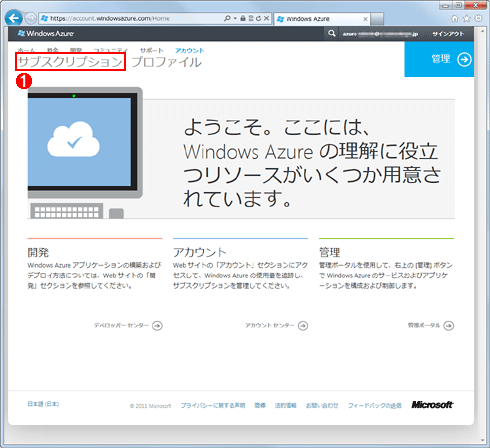490x448 pixels.
Task: Click the stop loading X in address bar
Action: pos(266,19)
